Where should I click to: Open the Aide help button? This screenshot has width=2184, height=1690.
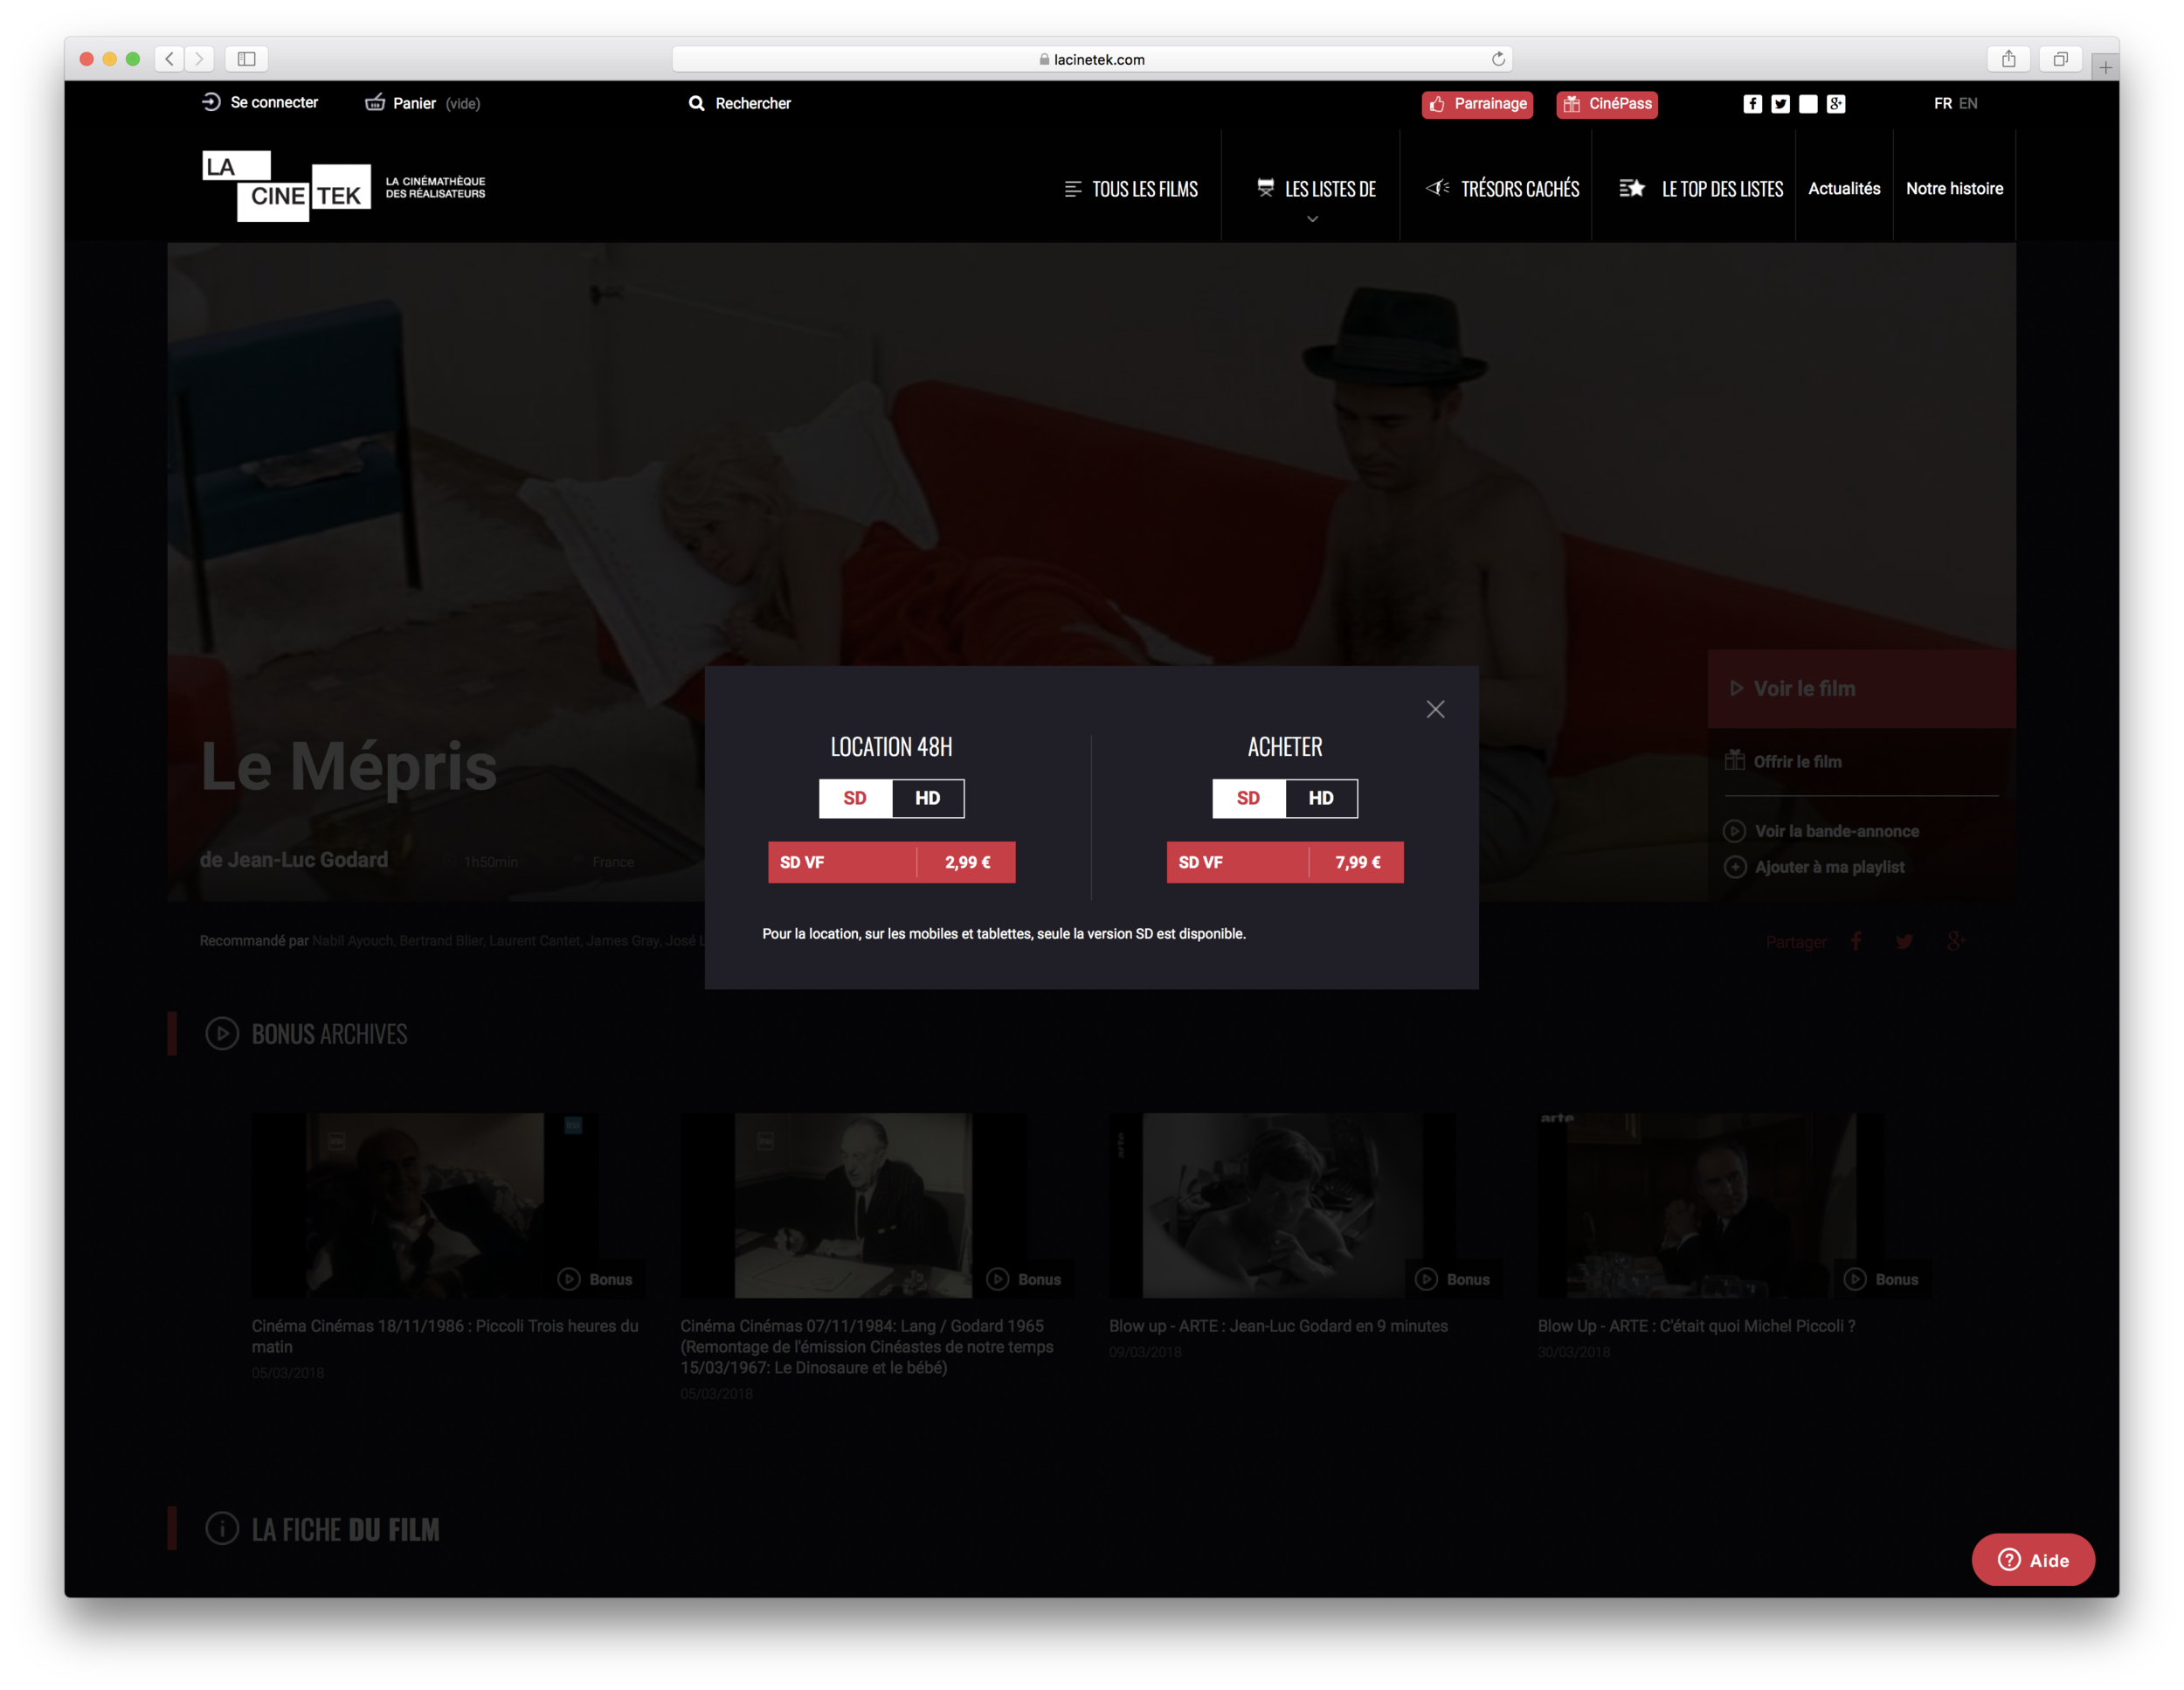(2032, 1559)
